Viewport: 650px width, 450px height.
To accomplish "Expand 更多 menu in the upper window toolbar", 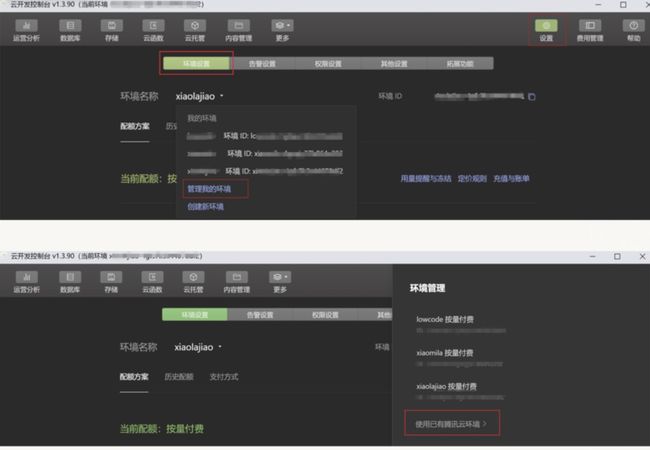I will click(x=282, y=31).
